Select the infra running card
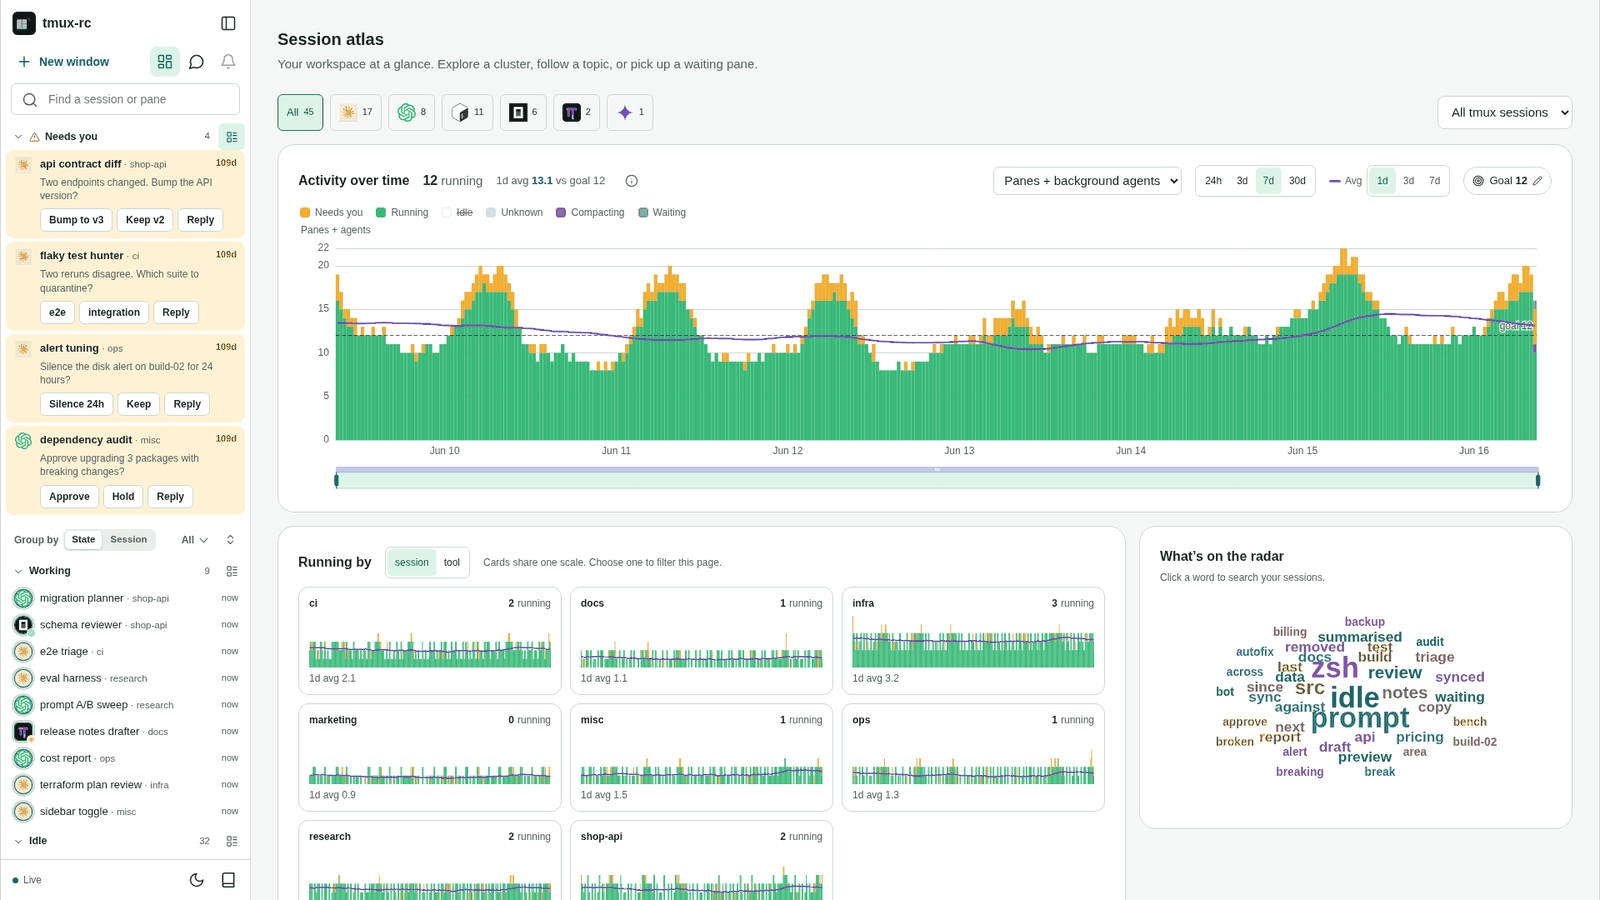Viewport: 1600px width, 900px height. tap(973, 641)
